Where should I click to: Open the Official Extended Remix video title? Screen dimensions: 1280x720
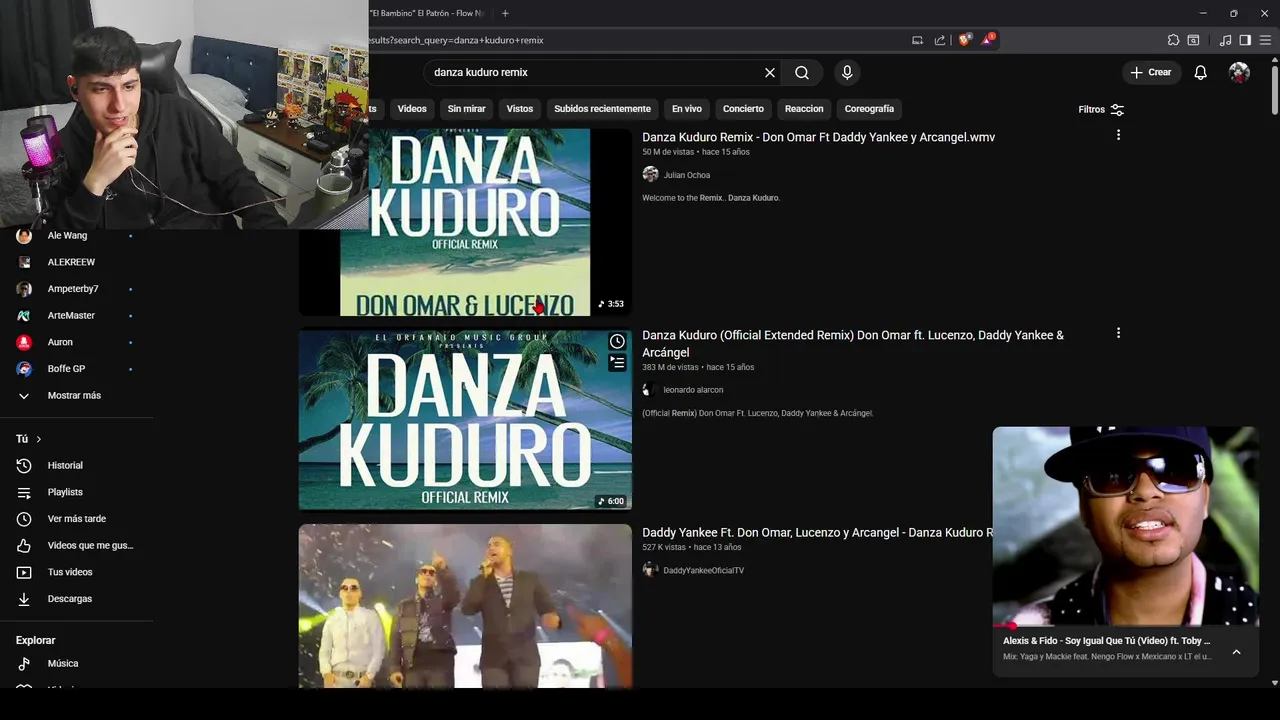pos(853,343)
